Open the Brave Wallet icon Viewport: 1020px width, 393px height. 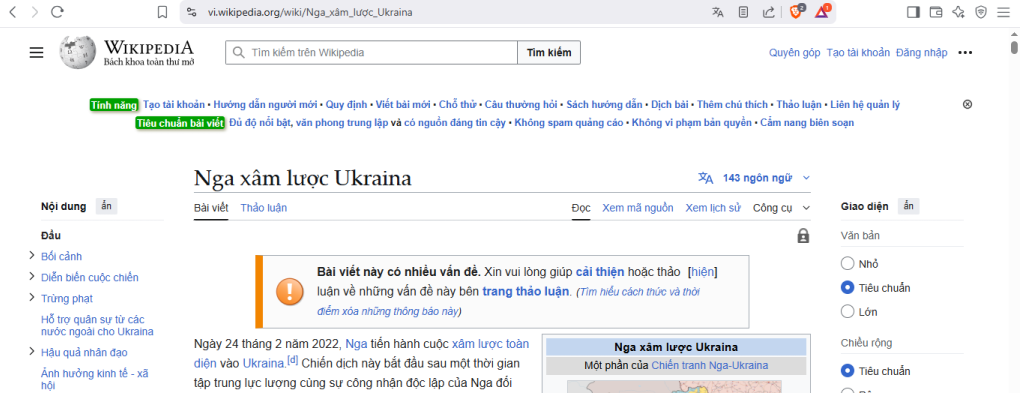(x=935, y=12)
